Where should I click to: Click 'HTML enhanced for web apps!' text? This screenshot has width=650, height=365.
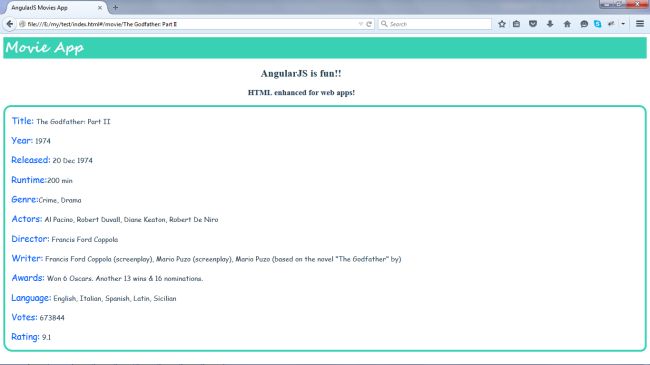pos(301,92)
